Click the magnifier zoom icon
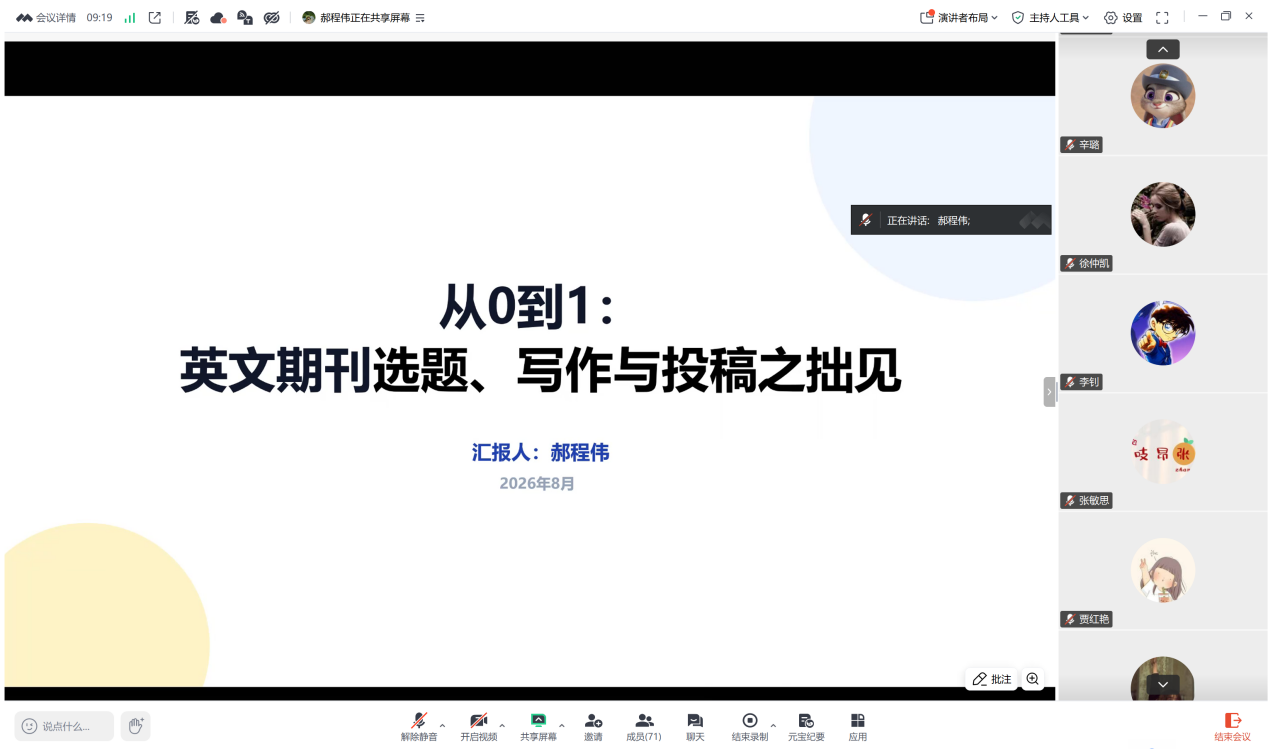 tap(1033, 679)
